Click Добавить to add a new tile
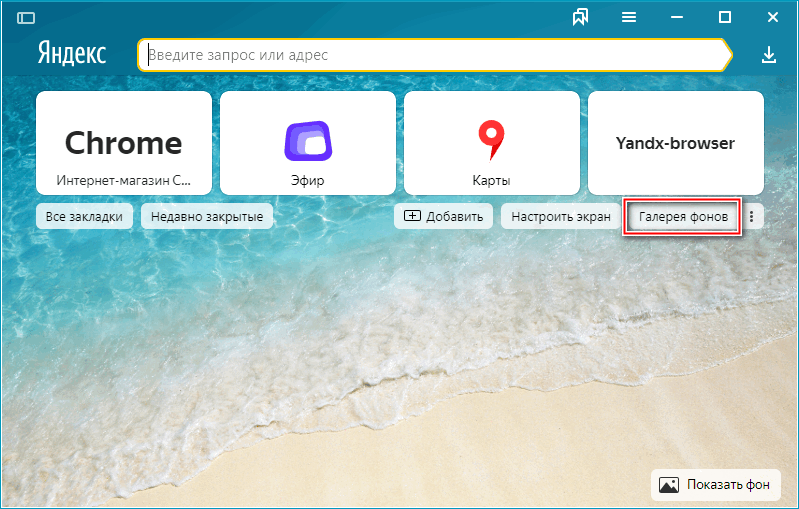 (444, 216)
